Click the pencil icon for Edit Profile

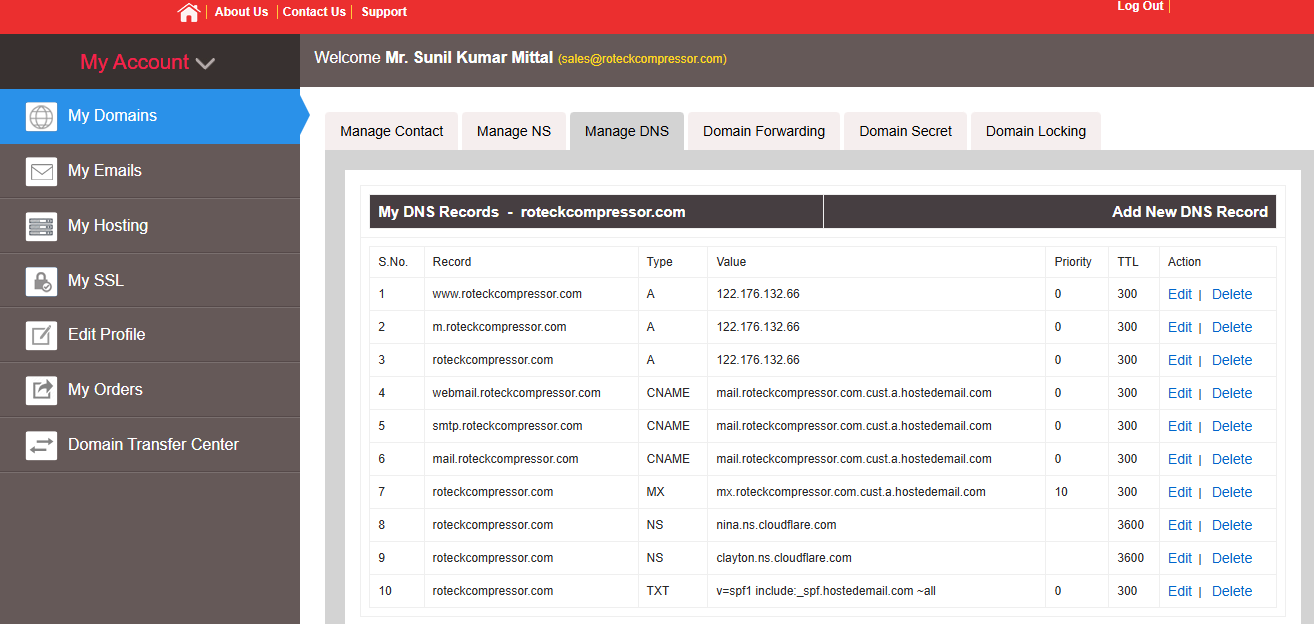[41, 335]
